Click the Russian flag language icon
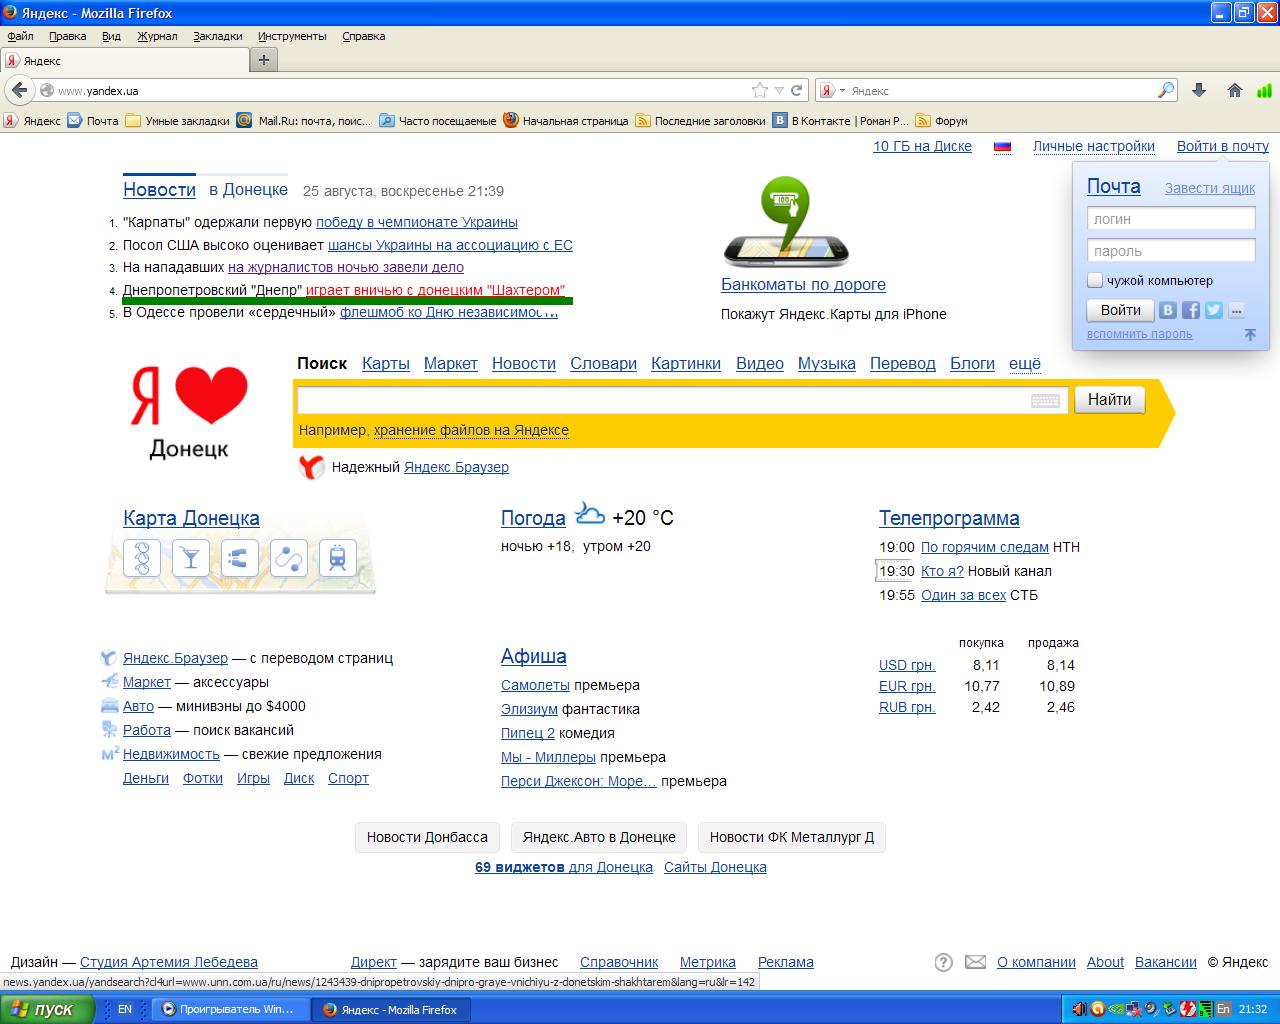The image size is (1280, 1024). (1002, 146)
